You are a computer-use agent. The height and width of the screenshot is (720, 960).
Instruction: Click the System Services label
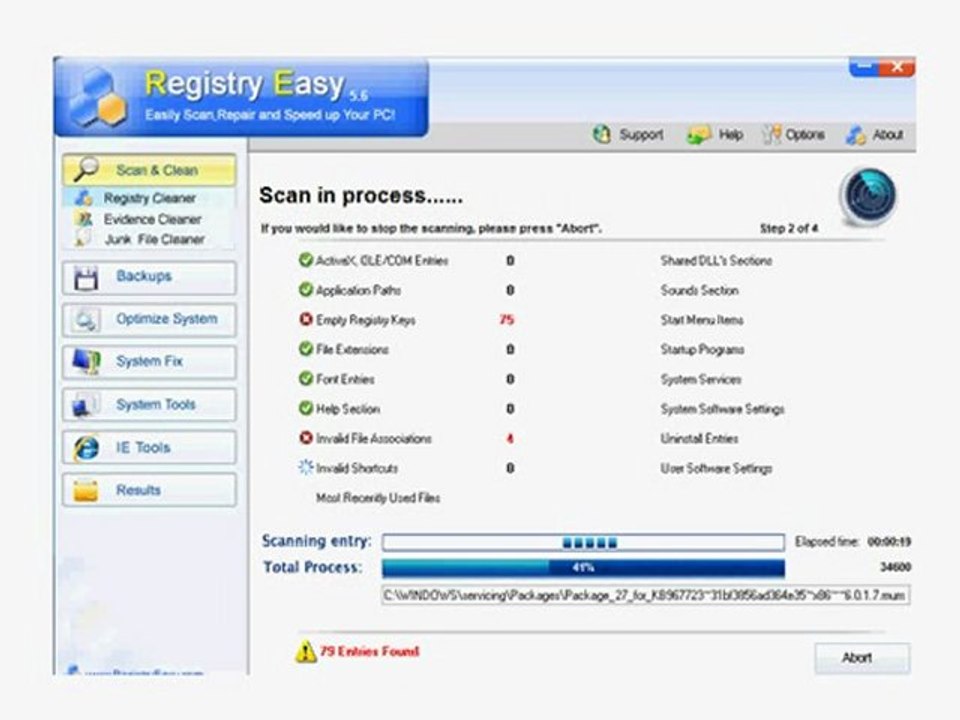[700, 379]
